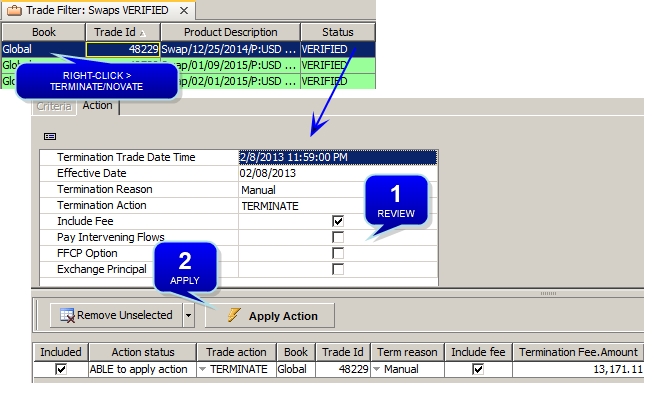The image size is (654, 393).
Task: Open the Trade Filter: Swaps VERIFIED tab
Action: 98,10
